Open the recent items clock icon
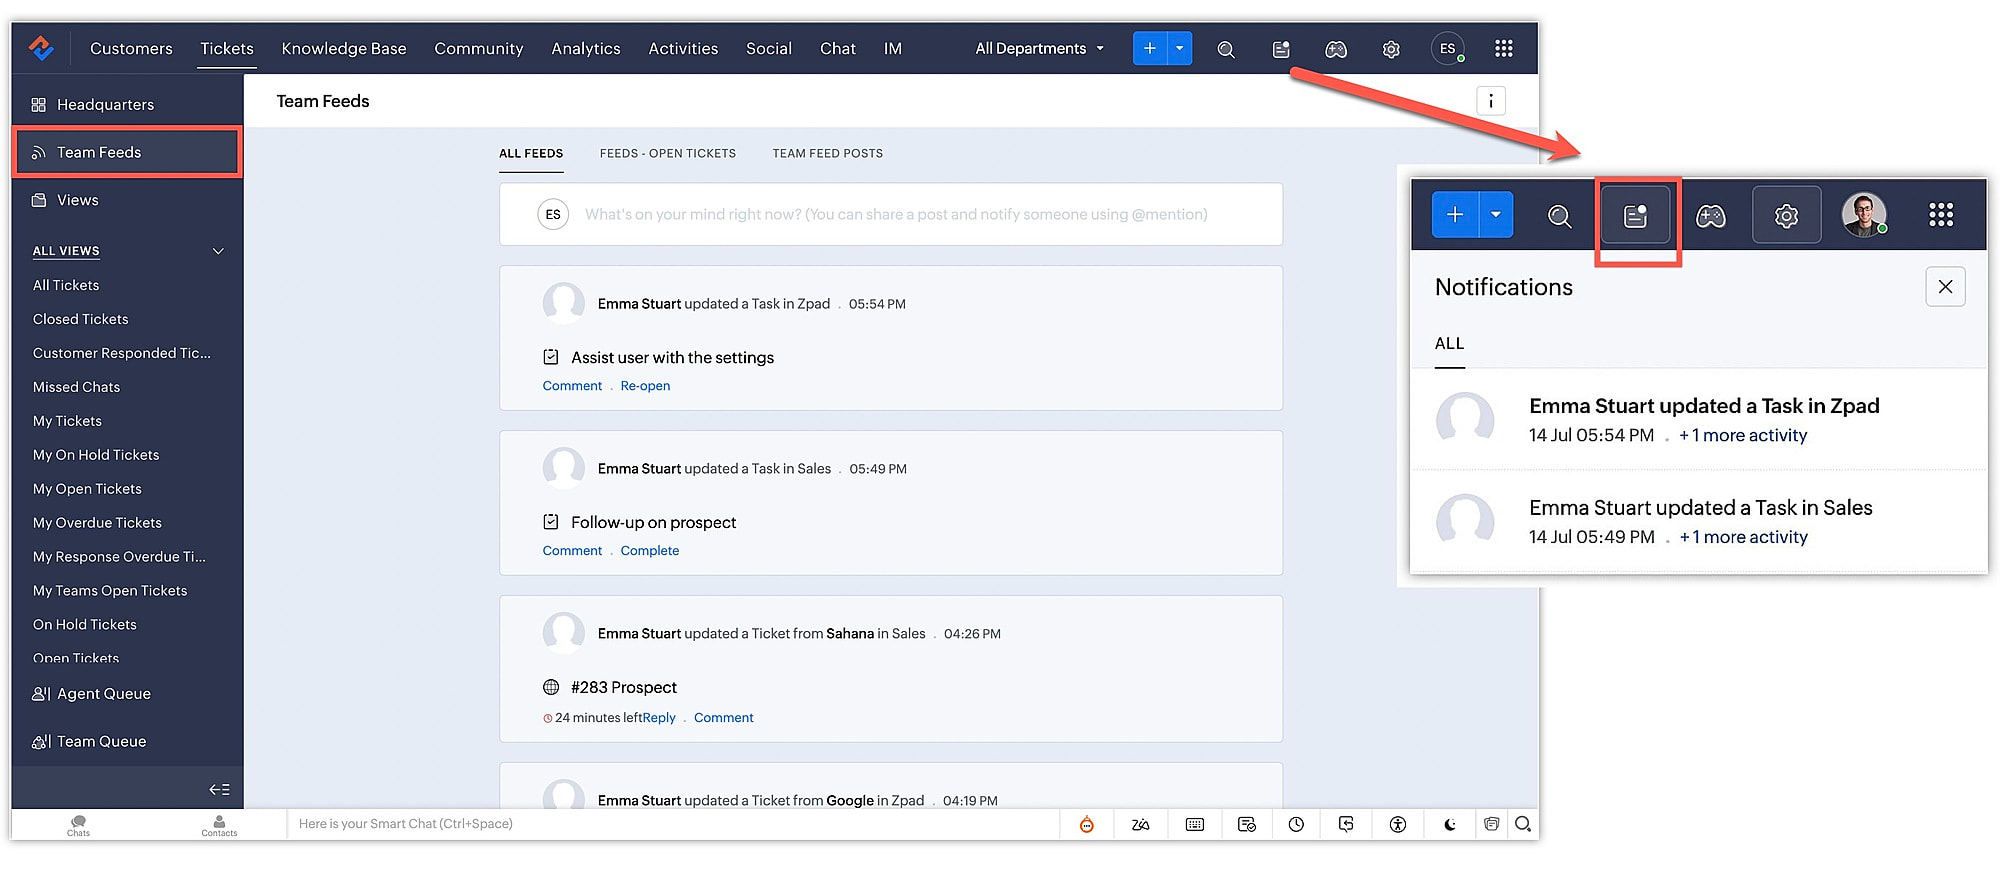2000x878 pixels. pos(1296,825)
